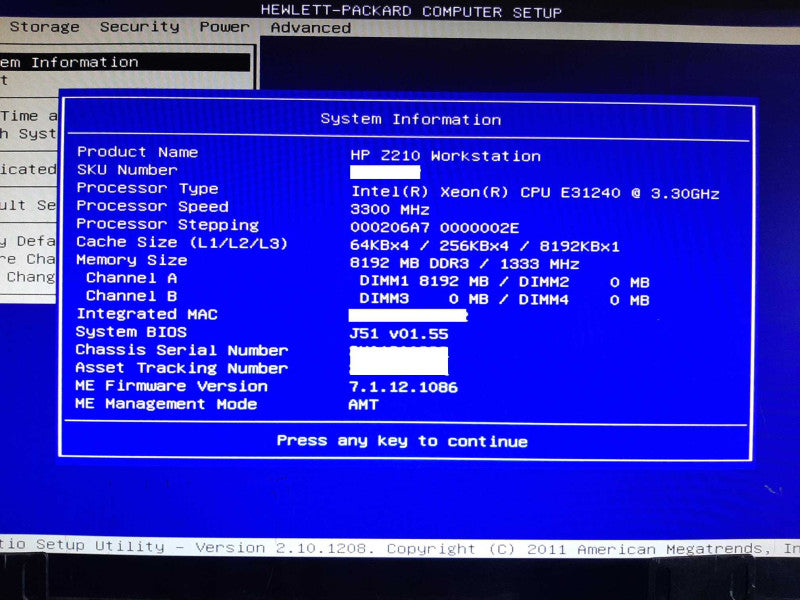This screenshot has width=800, height=600.
Task: Click the Hewlett-Packard Computer Setup title
Action: click(411, 11)
